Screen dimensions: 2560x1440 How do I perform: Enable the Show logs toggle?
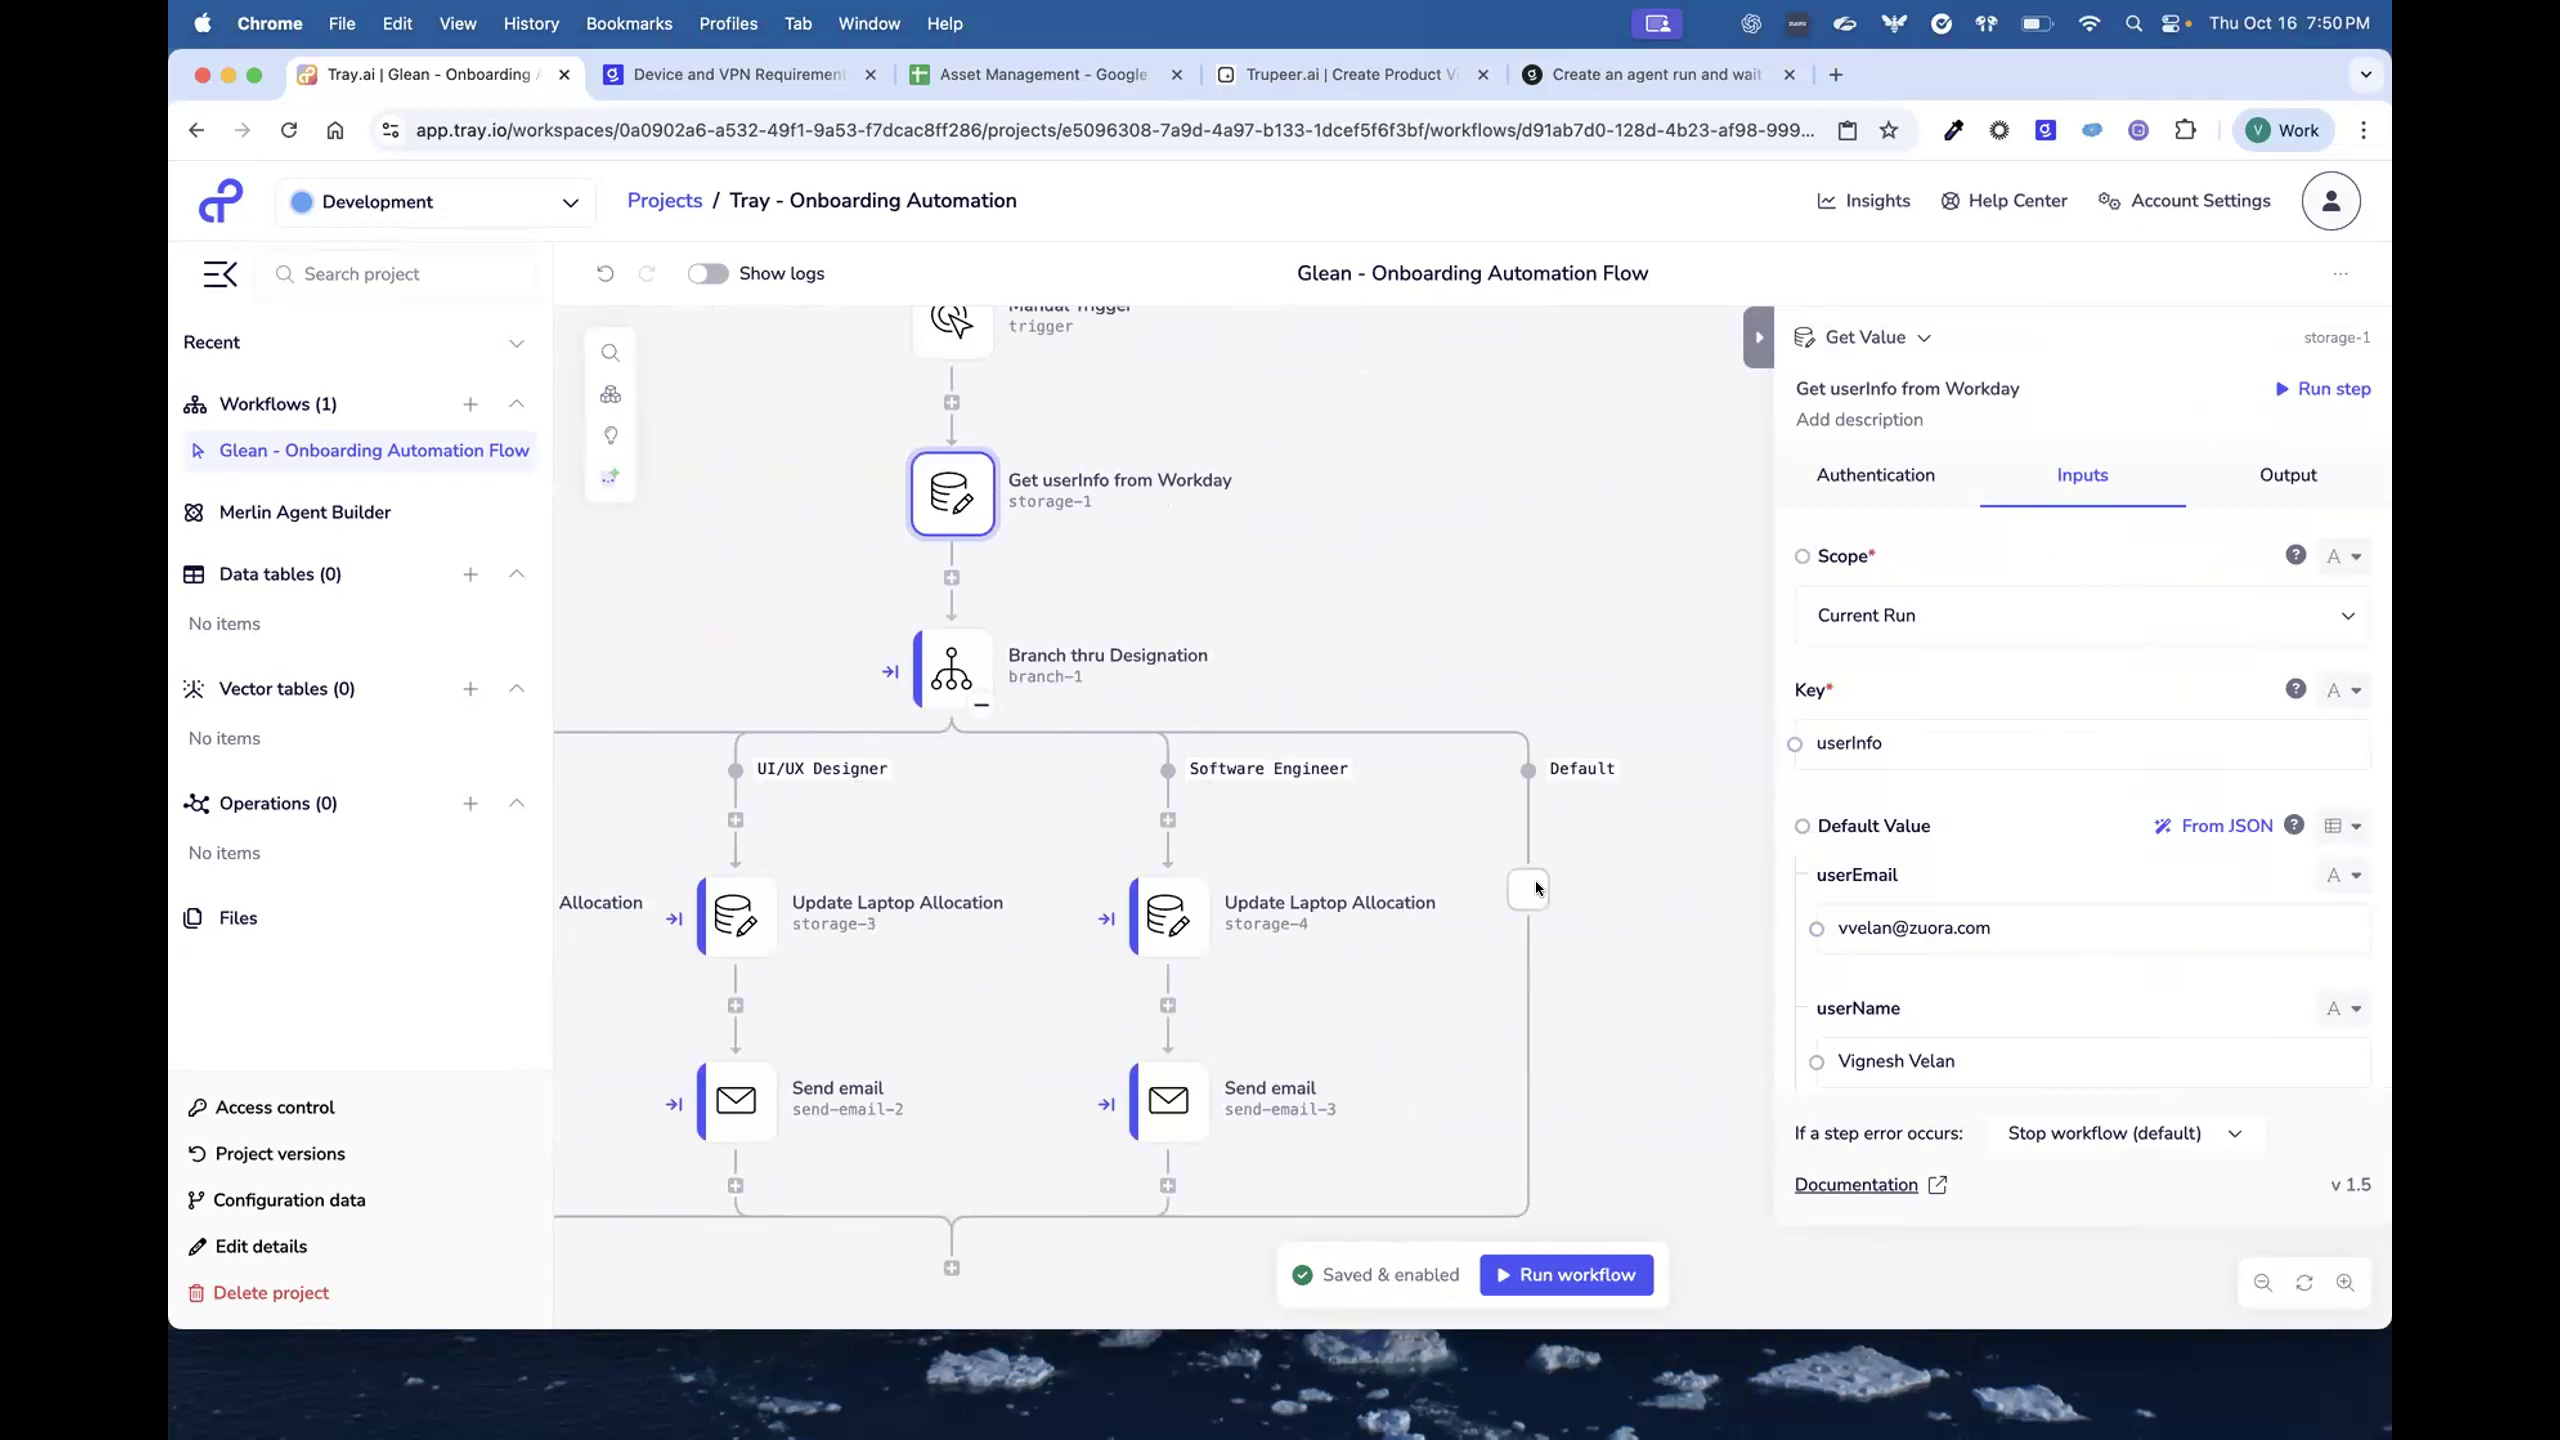click(x=707, y=273)
